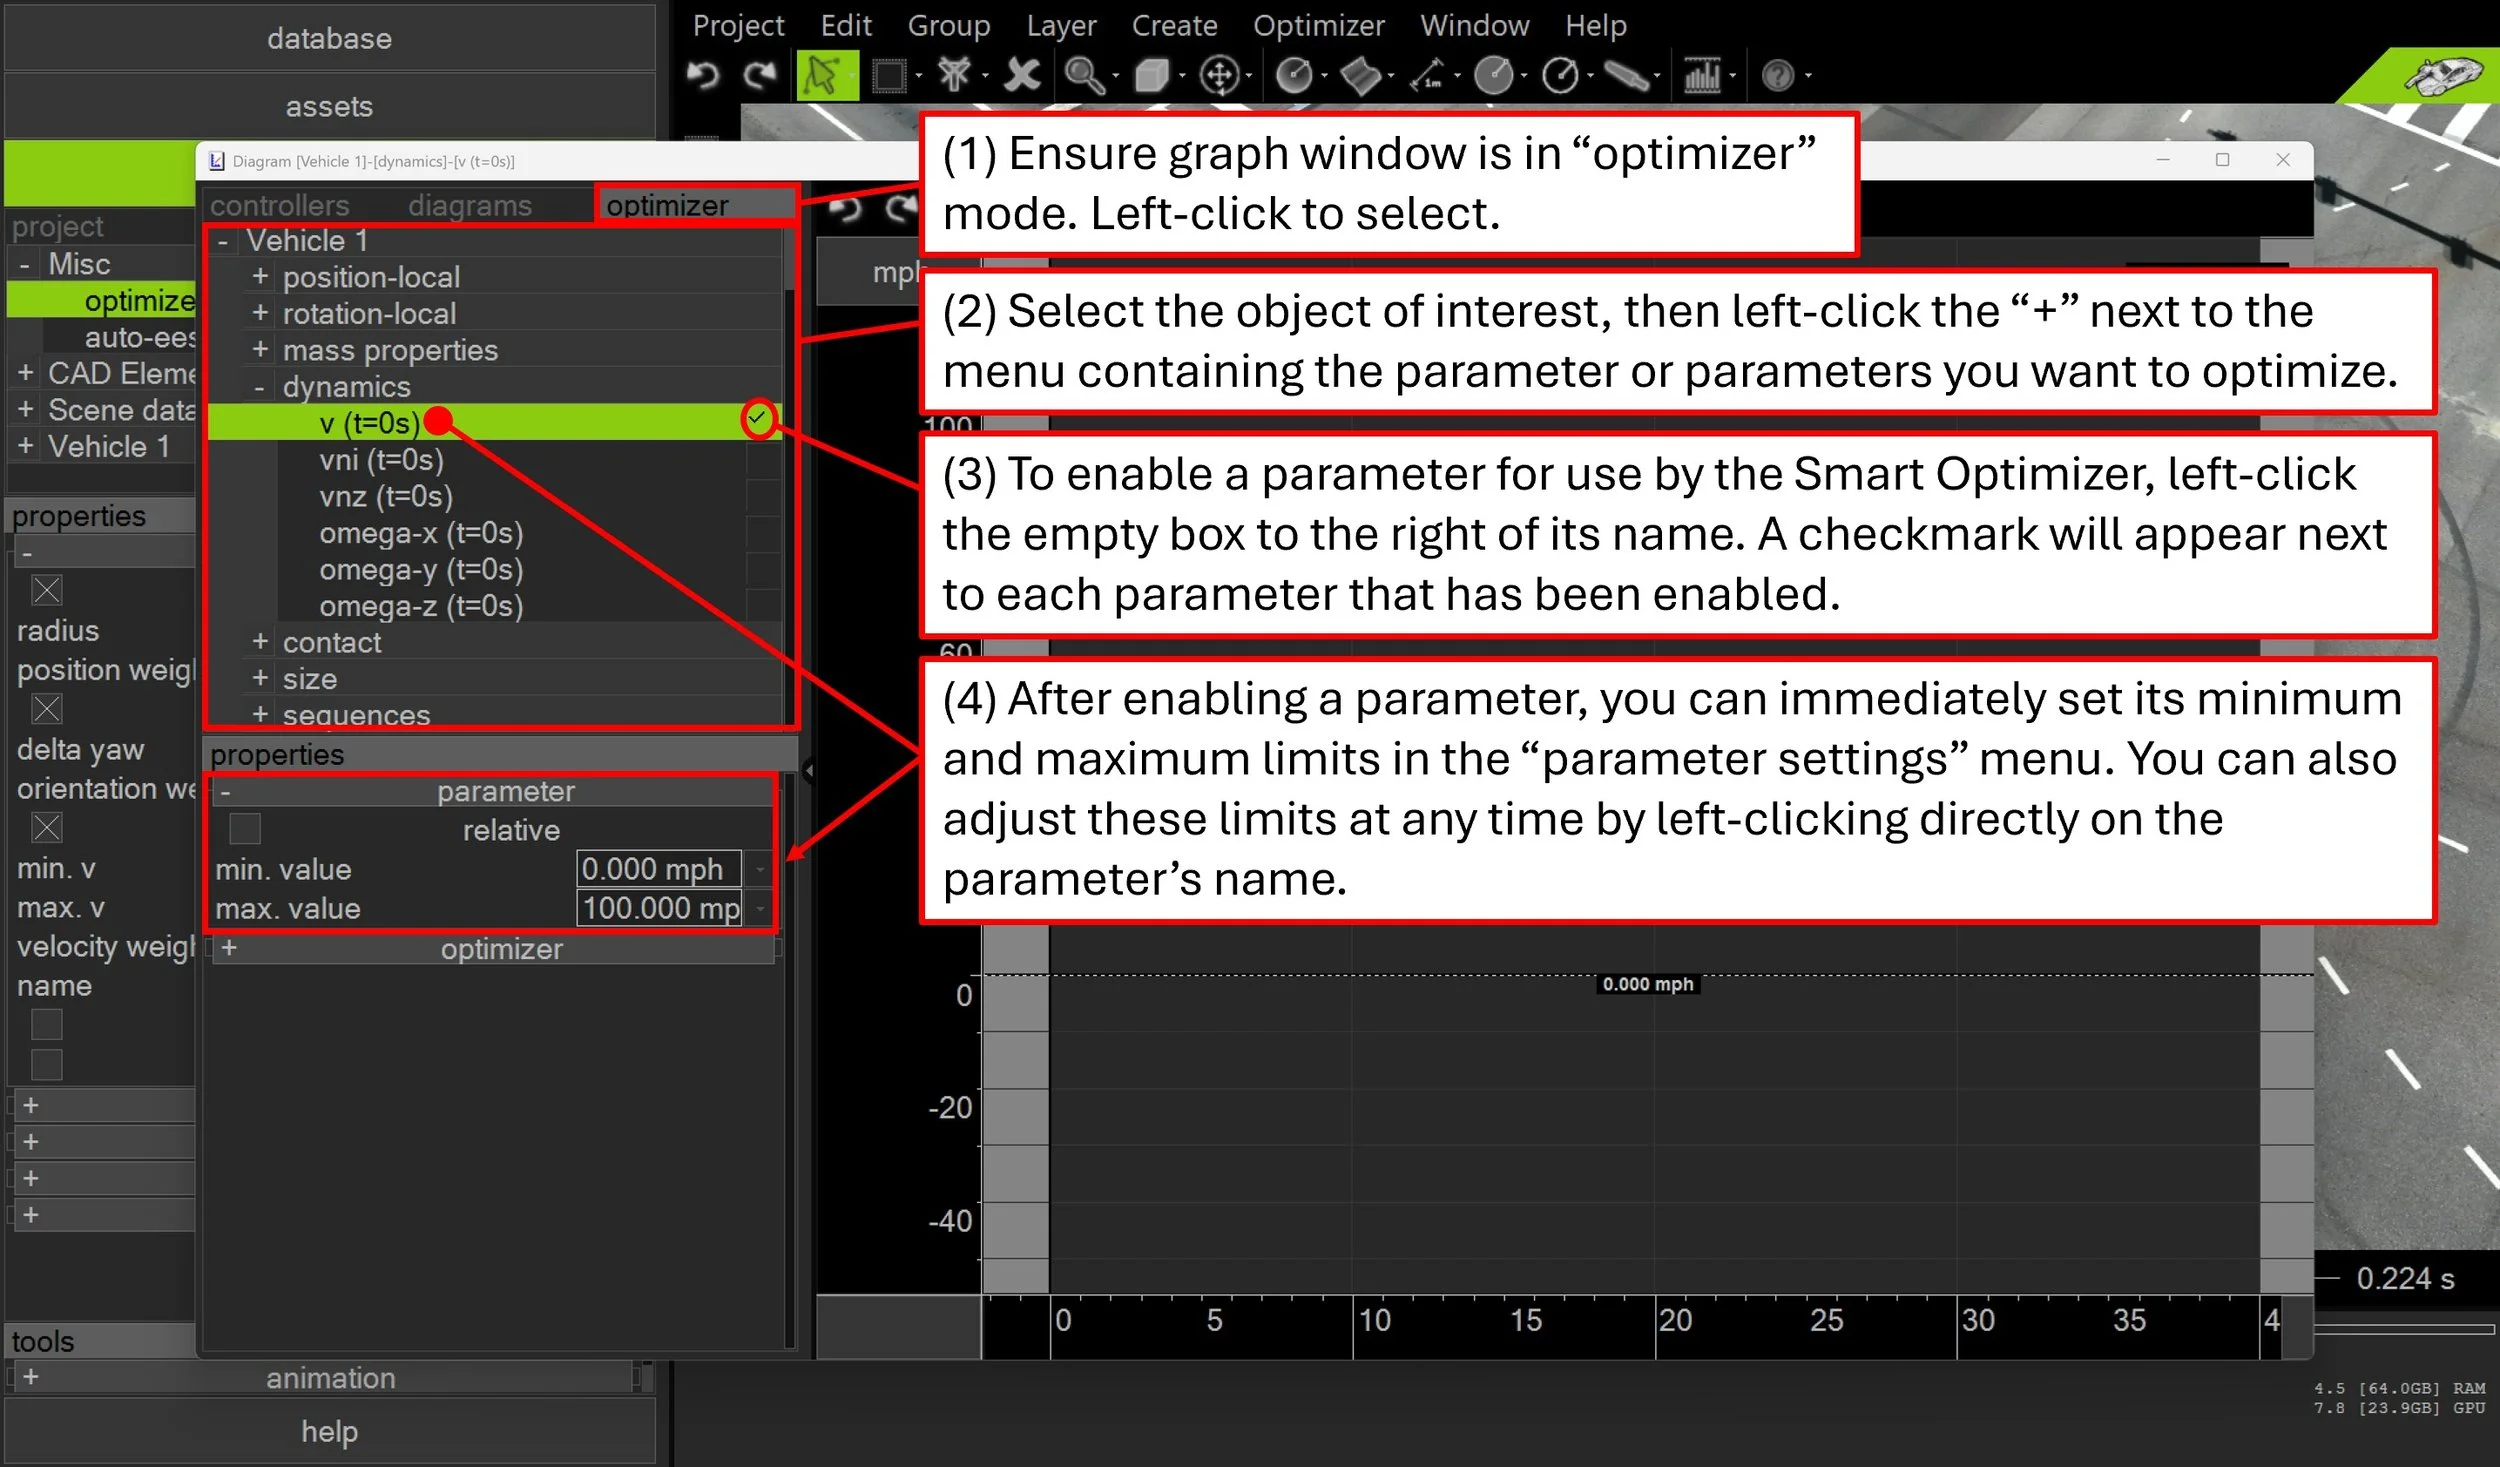Expand the optimizer section under properties
The height and width of the screenshot is (1467, 2500).
click(x=229, y=947)
